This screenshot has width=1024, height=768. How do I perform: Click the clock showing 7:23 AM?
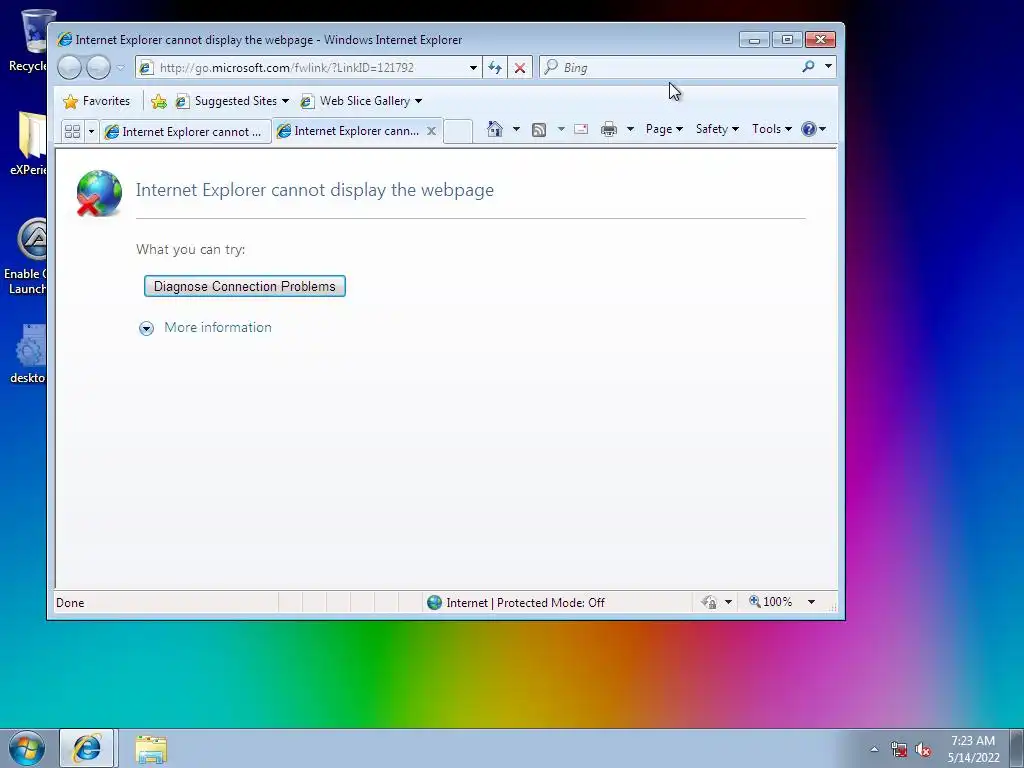click(973, 749)
